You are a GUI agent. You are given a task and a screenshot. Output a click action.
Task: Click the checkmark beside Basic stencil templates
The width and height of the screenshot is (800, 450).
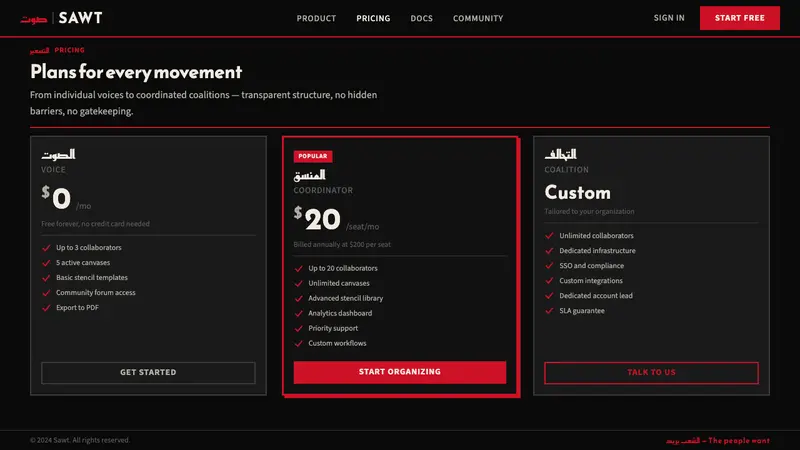tap(46, 278)
